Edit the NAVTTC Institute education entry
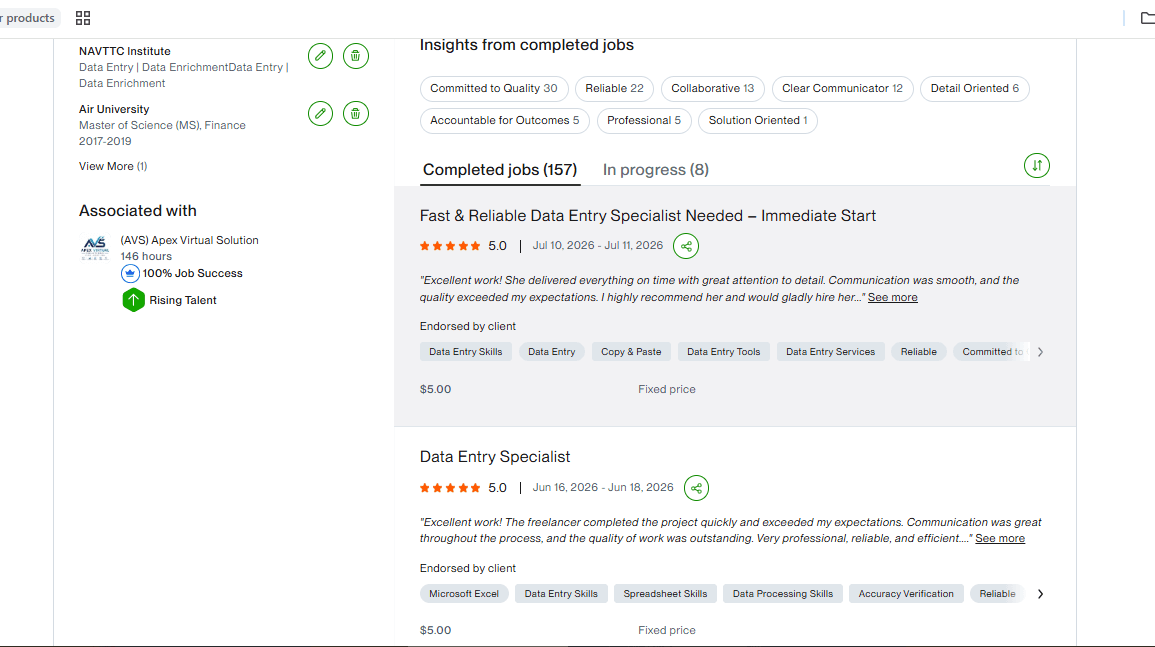The image size is (1155, 647). point(320,56)
